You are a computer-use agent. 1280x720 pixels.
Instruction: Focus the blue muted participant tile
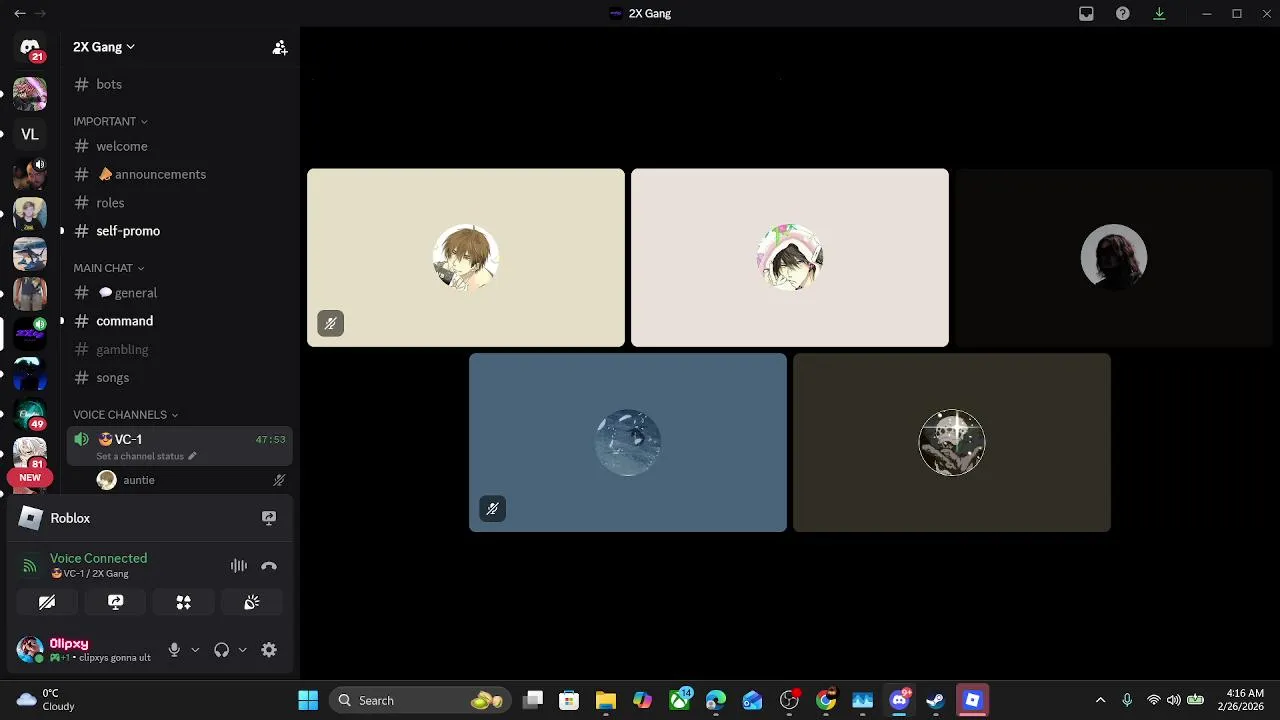pos(628,442)
